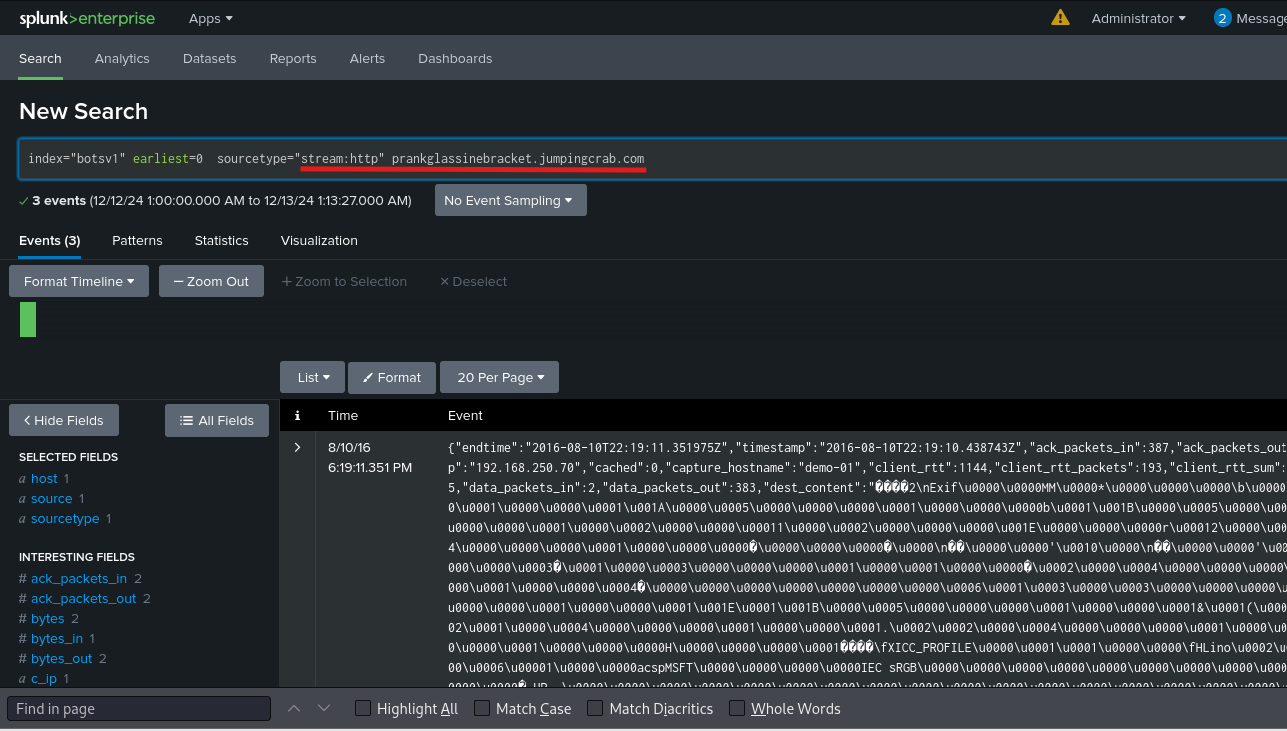Screen dimensions: 1287x731
Task: Click the Deselect button
Action: click(x=473, y=281)
